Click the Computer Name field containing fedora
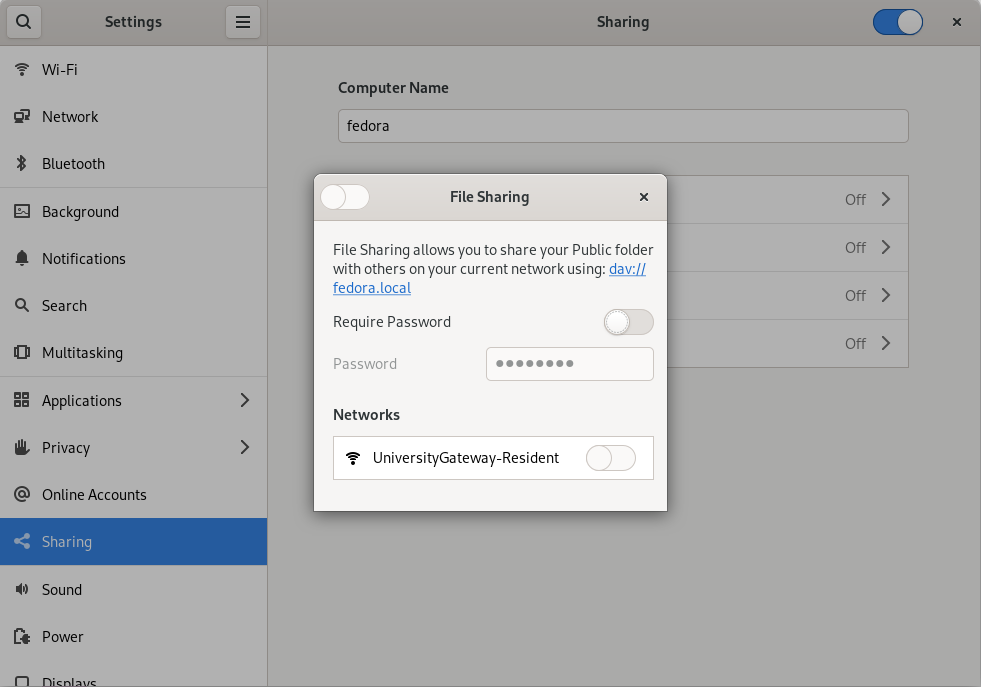The image size is (981, 687). 623,126
